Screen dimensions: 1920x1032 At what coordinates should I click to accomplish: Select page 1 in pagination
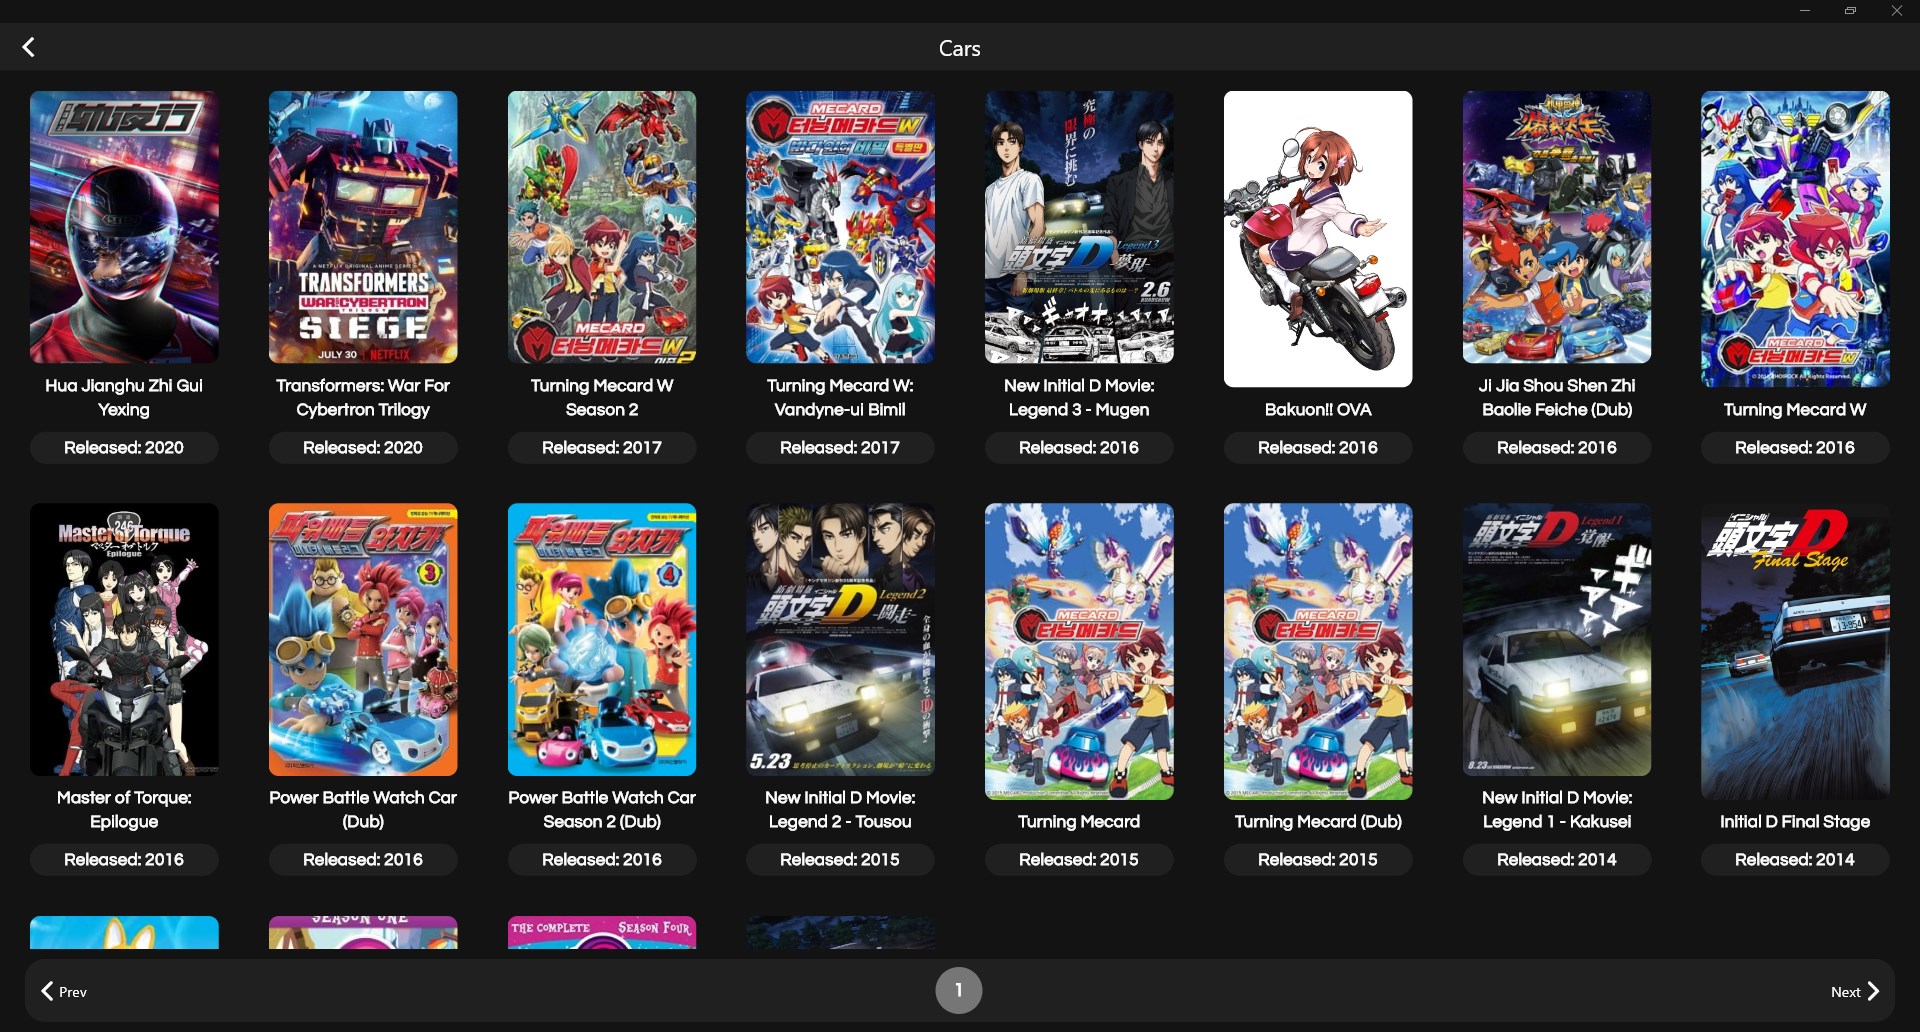click(958, 990)
